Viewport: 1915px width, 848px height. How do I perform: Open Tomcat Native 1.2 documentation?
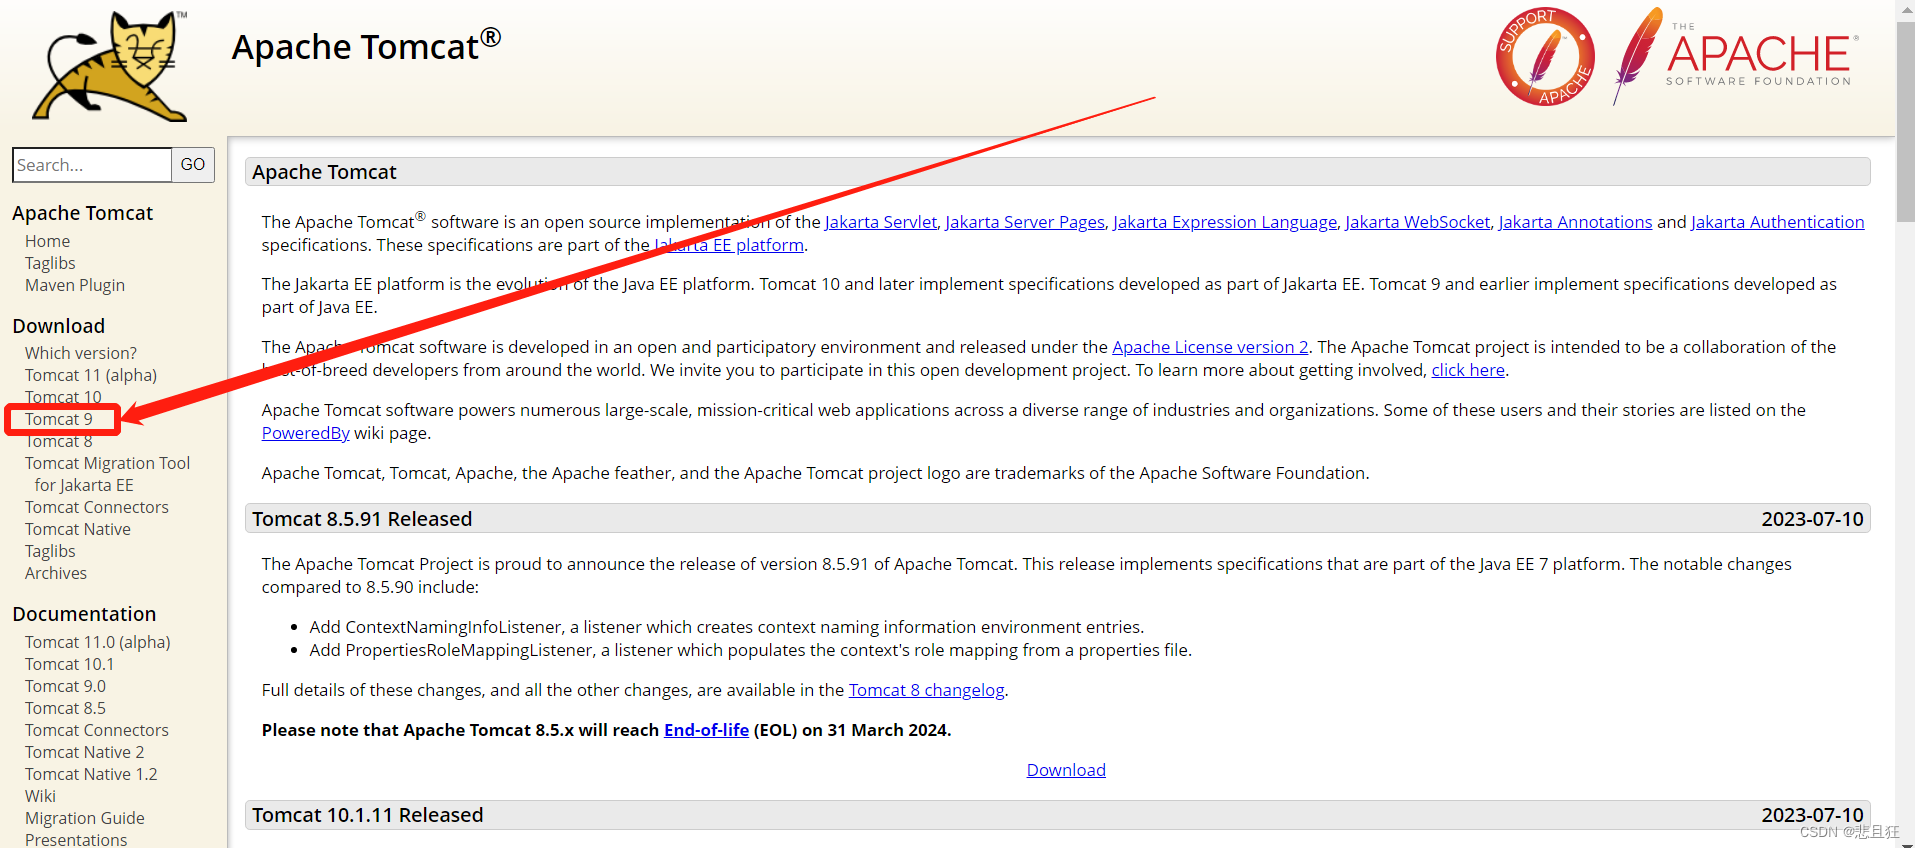click(91, 774)
